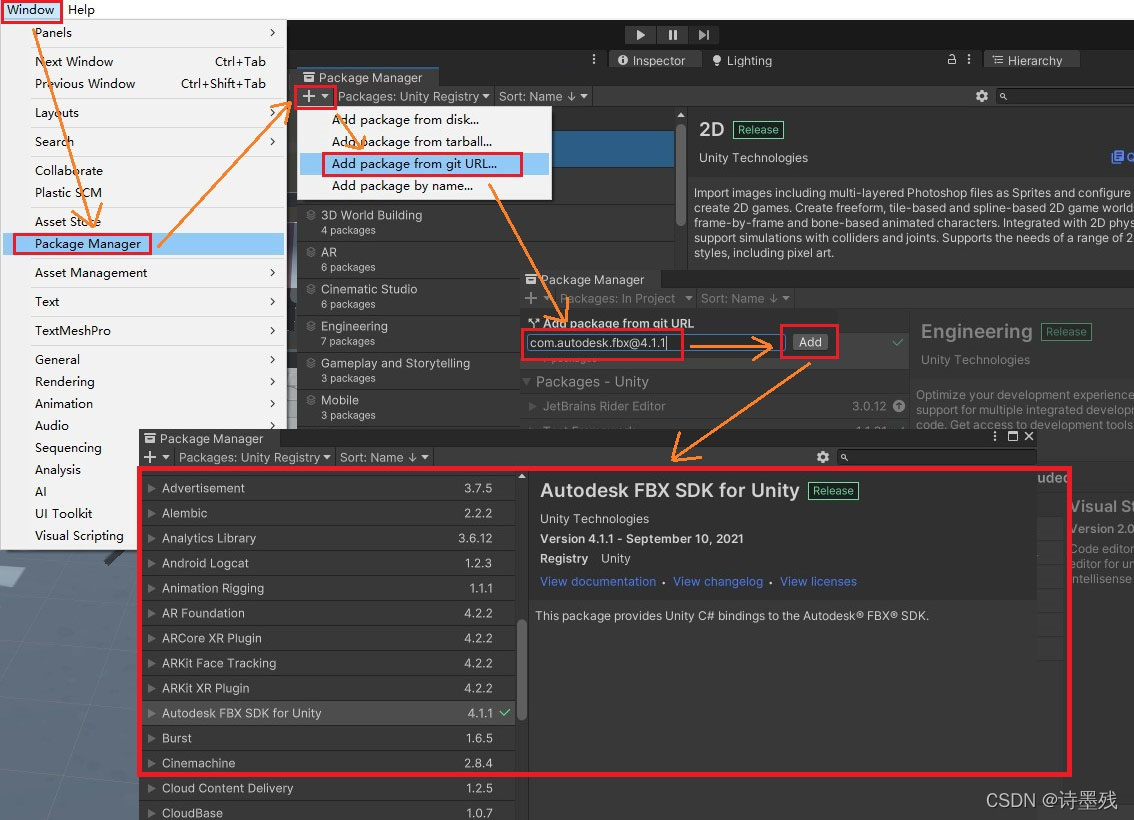The height and width of the screenshot is (820, 1134).
Task: Open settings gear in bottom Package Manager
Action: pyautogui.click(x=822, y=457)
